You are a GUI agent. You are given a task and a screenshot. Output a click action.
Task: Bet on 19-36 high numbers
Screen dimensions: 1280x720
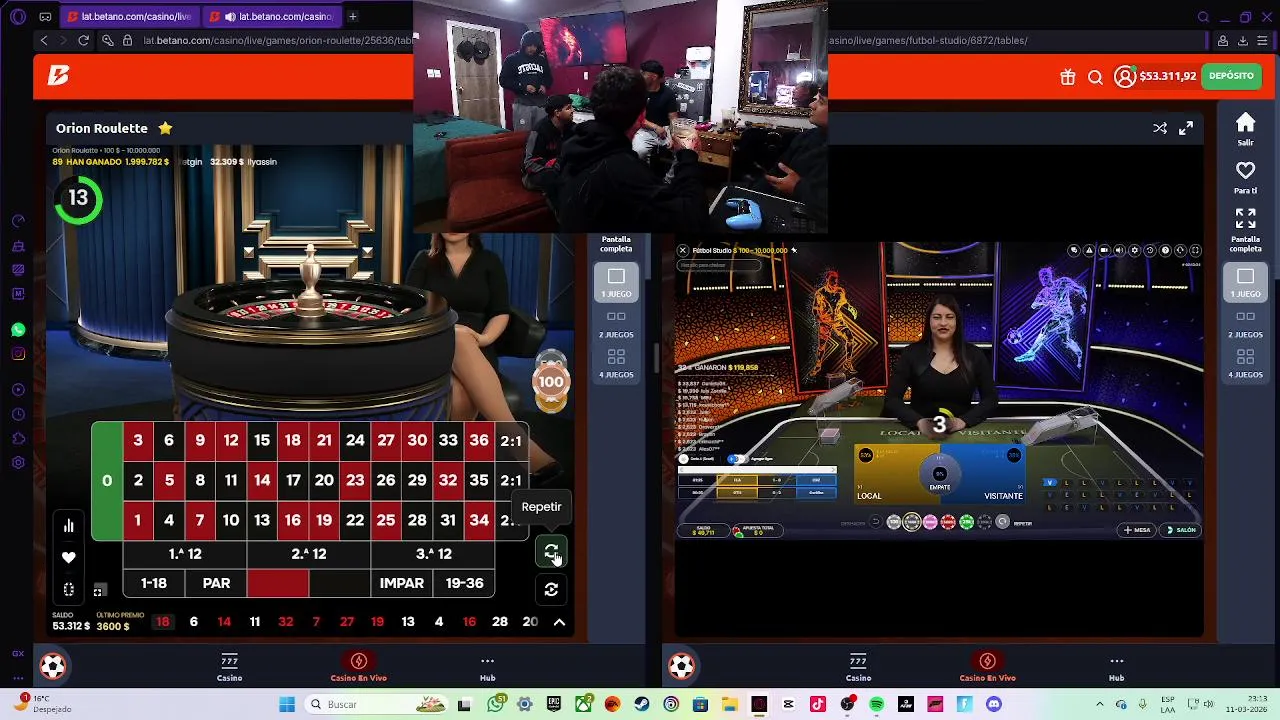(464, 583)
